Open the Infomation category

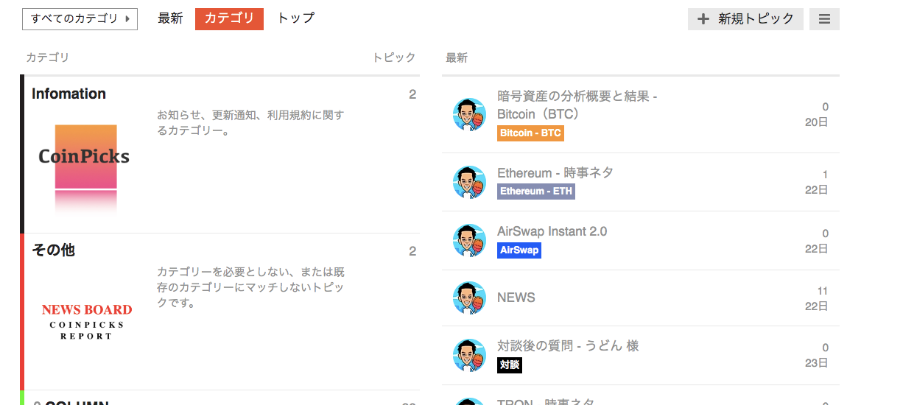coord(68,94)
